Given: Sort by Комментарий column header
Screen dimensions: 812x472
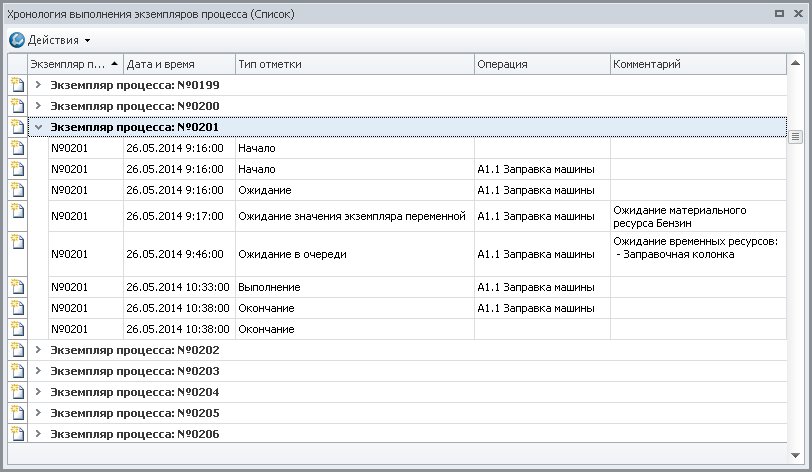Looking at the screenshot, I should [698, 64].
